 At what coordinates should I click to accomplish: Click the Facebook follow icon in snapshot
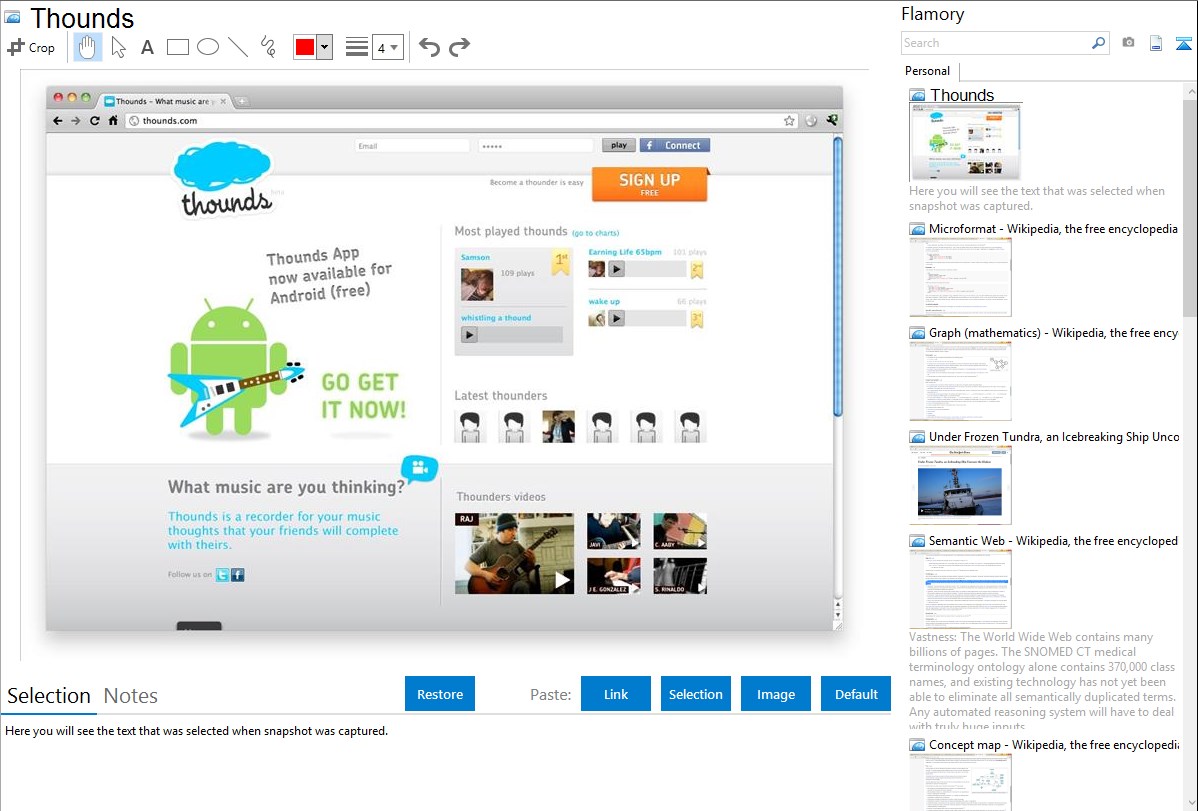[238, 575]
